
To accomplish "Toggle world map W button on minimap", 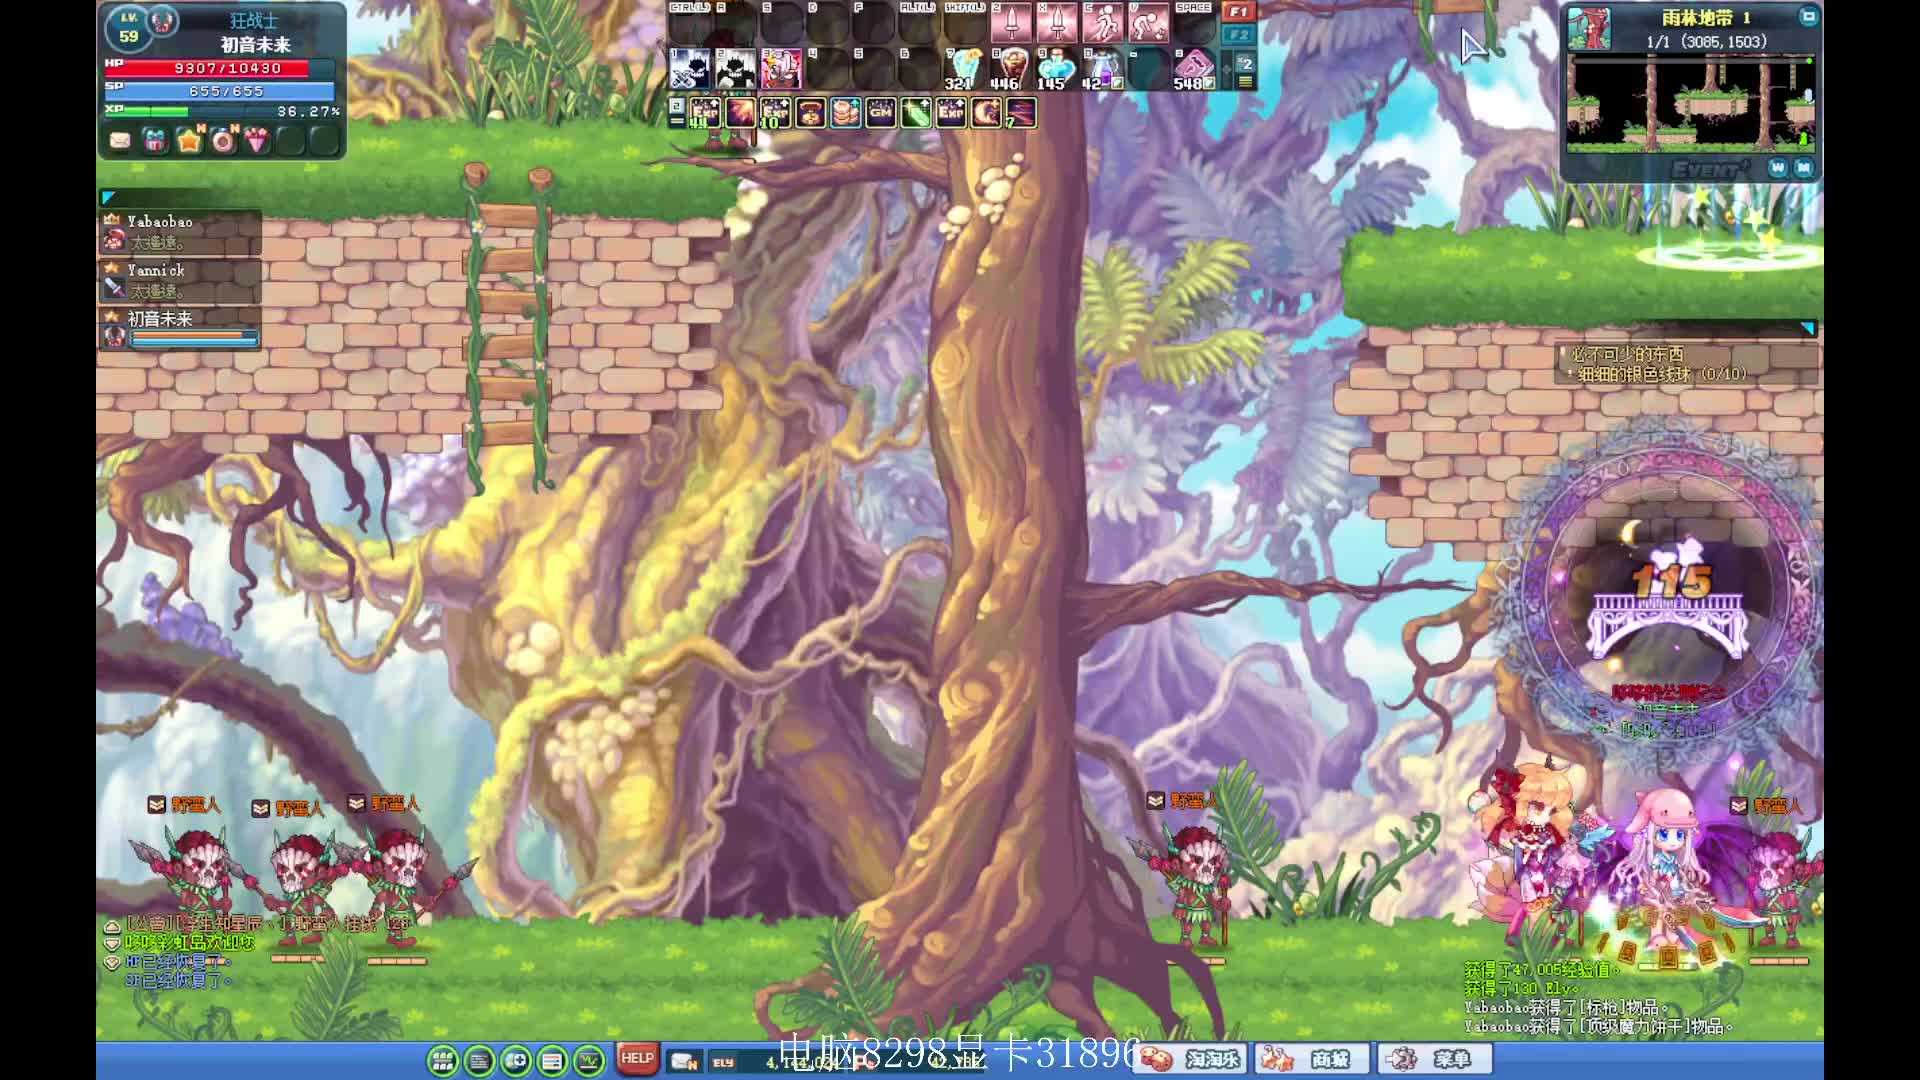I will 1777,168.
